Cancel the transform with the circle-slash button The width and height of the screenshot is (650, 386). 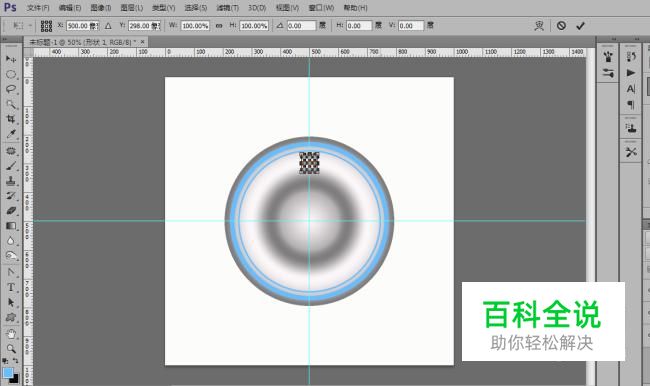tap(561, 26)
